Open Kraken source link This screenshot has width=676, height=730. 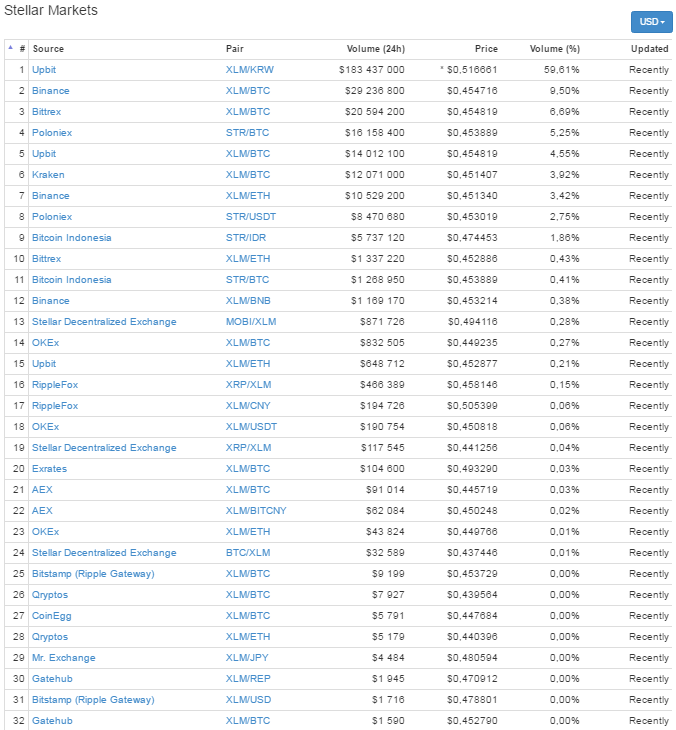coord(48,175)
